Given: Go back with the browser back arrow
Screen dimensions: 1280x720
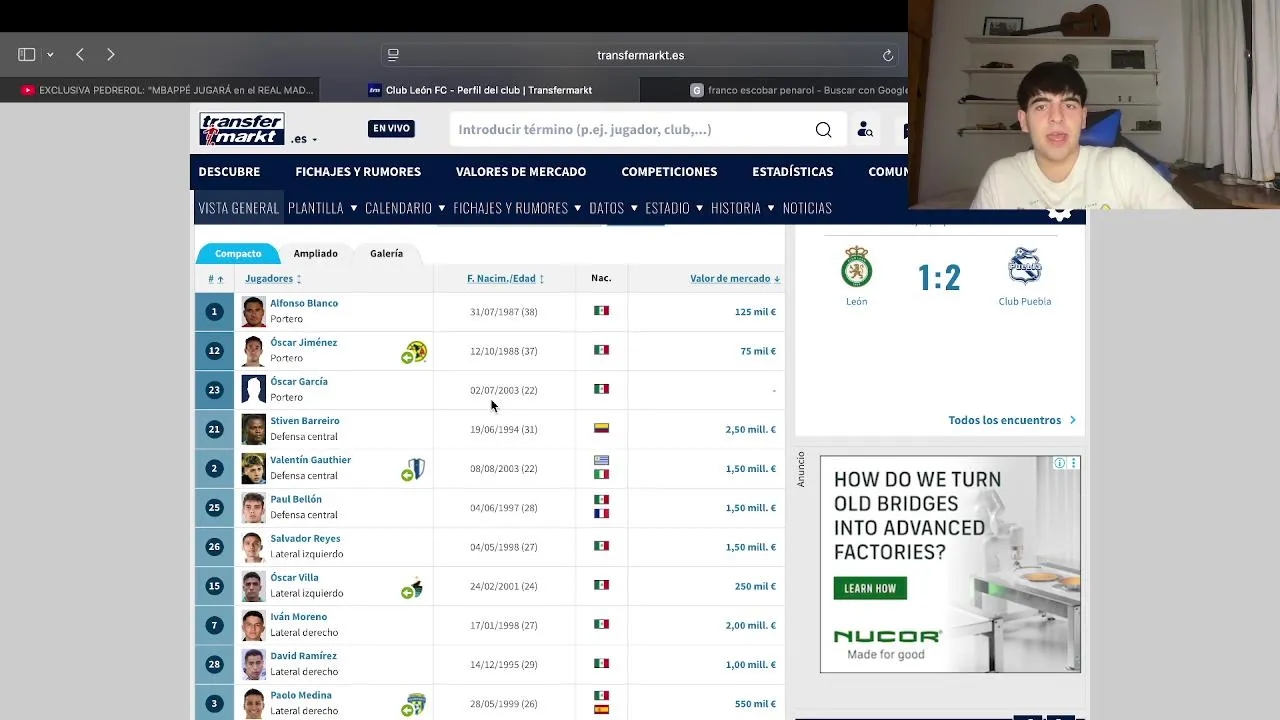Looking at the screenshot, I should (x=80, y=54).
